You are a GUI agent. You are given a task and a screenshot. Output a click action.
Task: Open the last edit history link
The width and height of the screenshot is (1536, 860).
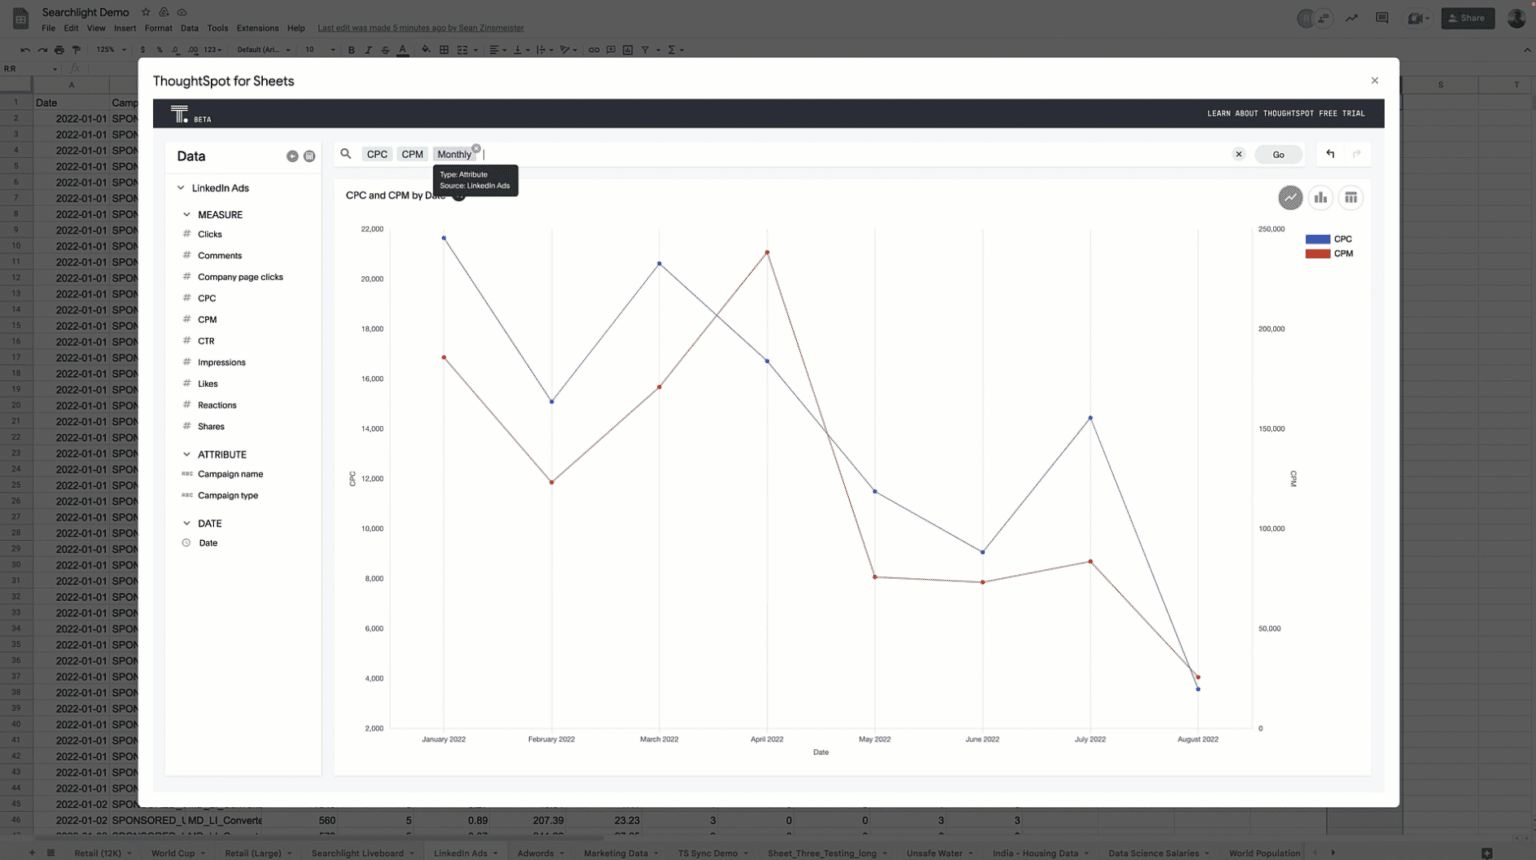click(x=420, y=28)
